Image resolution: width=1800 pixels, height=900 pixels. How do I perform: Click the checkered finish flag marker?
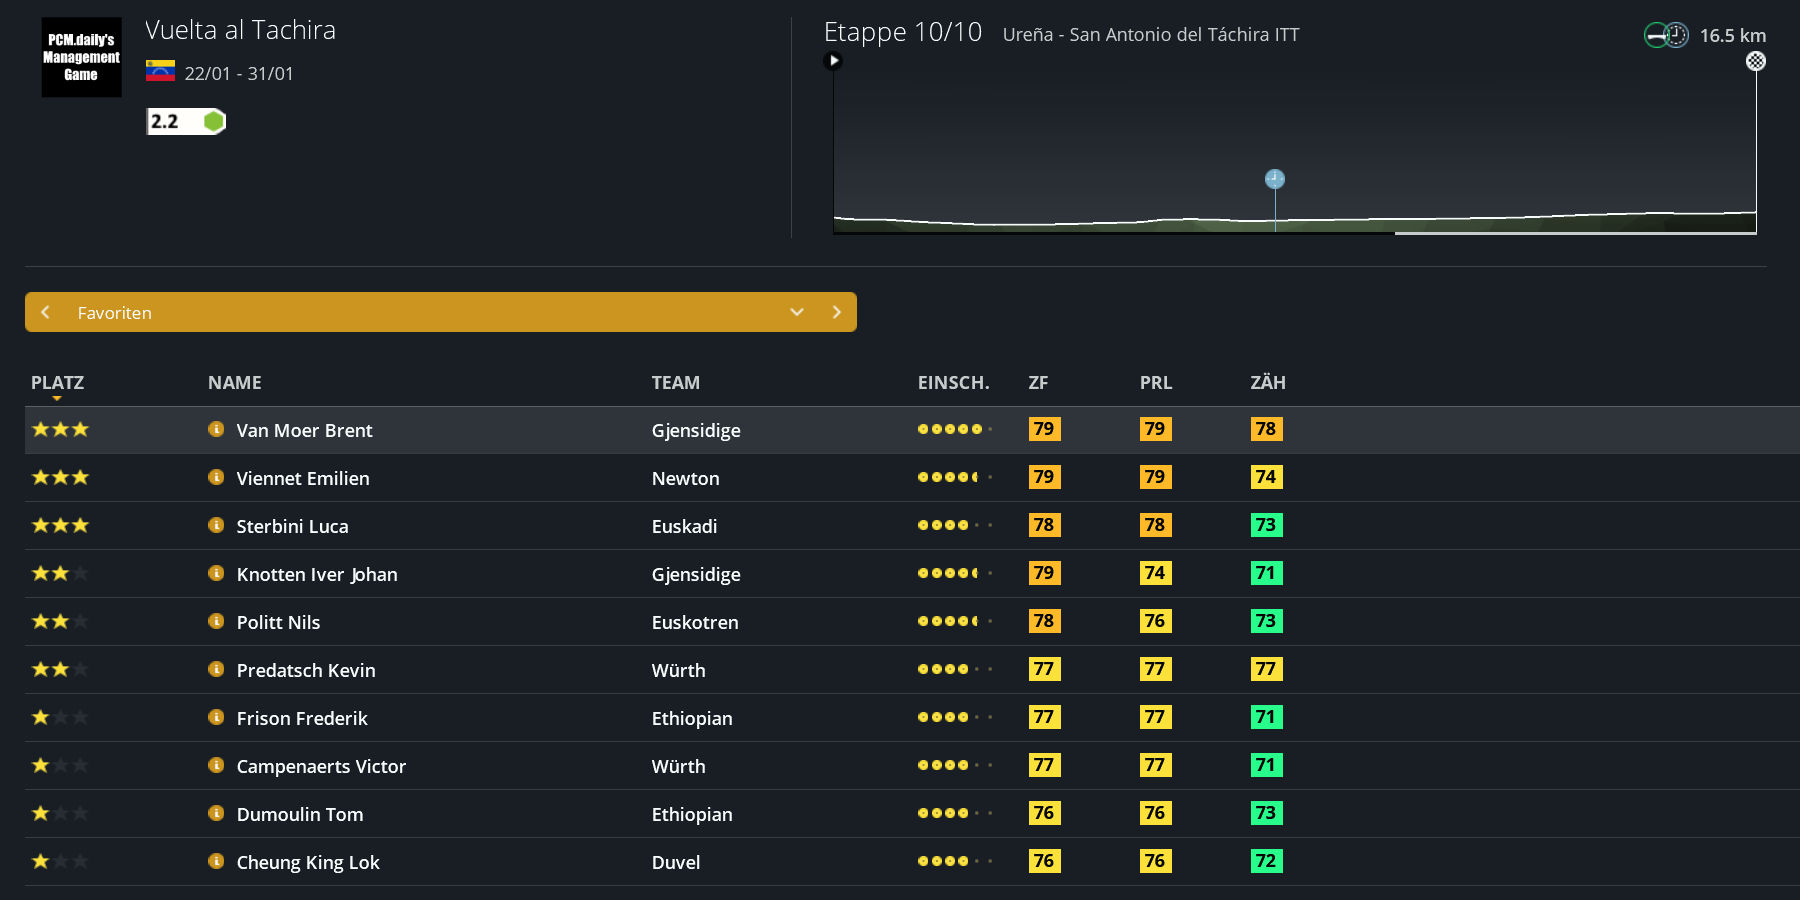[1756, 61]
